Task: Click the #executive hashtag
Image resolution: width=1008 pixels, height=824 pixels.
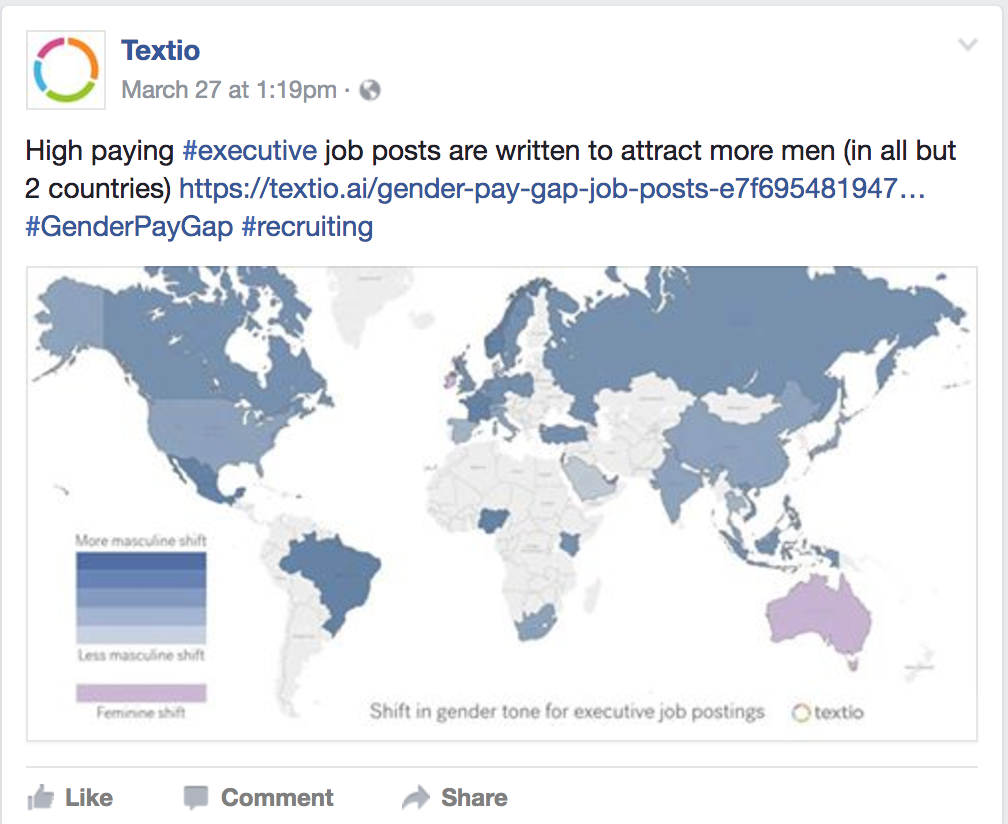Action: coord(250,151)
